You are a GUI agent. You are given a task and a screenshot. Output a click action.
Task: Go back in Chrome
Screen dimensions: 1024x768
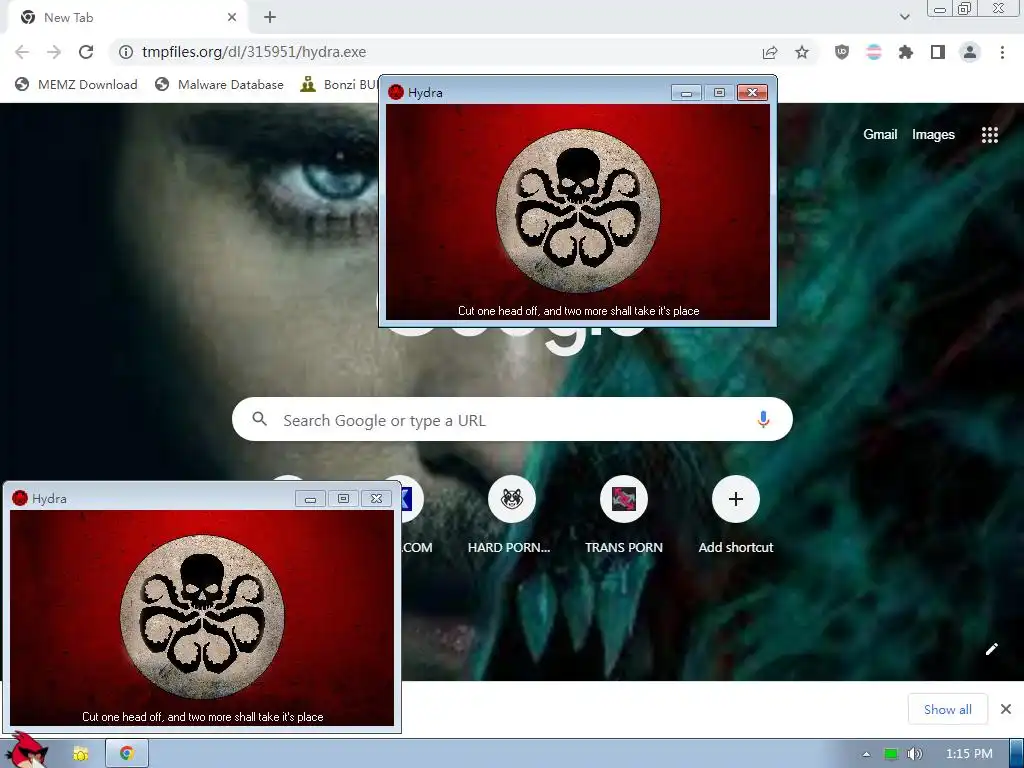tap(22, 52)
